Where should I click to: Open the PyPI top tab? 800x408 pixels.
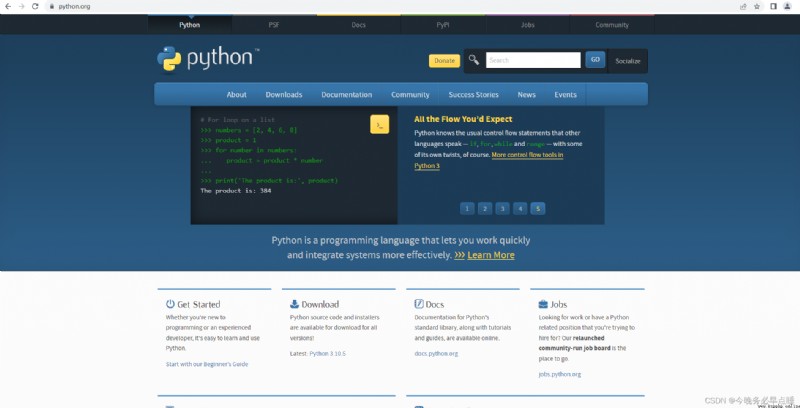coord(443,25)
